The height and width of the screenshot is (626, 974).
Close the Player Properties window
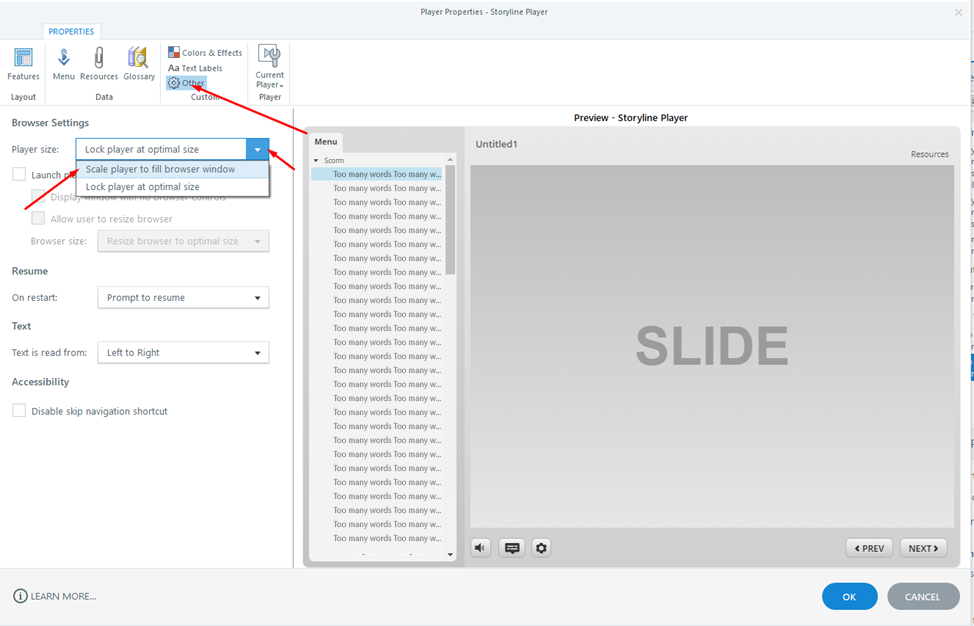pos(958,12)
